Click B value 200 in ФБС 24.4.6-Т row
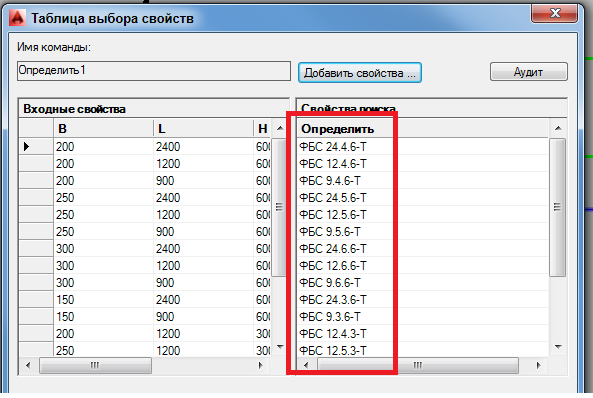Viewport: 593px width, 398px height. point(103,146)
